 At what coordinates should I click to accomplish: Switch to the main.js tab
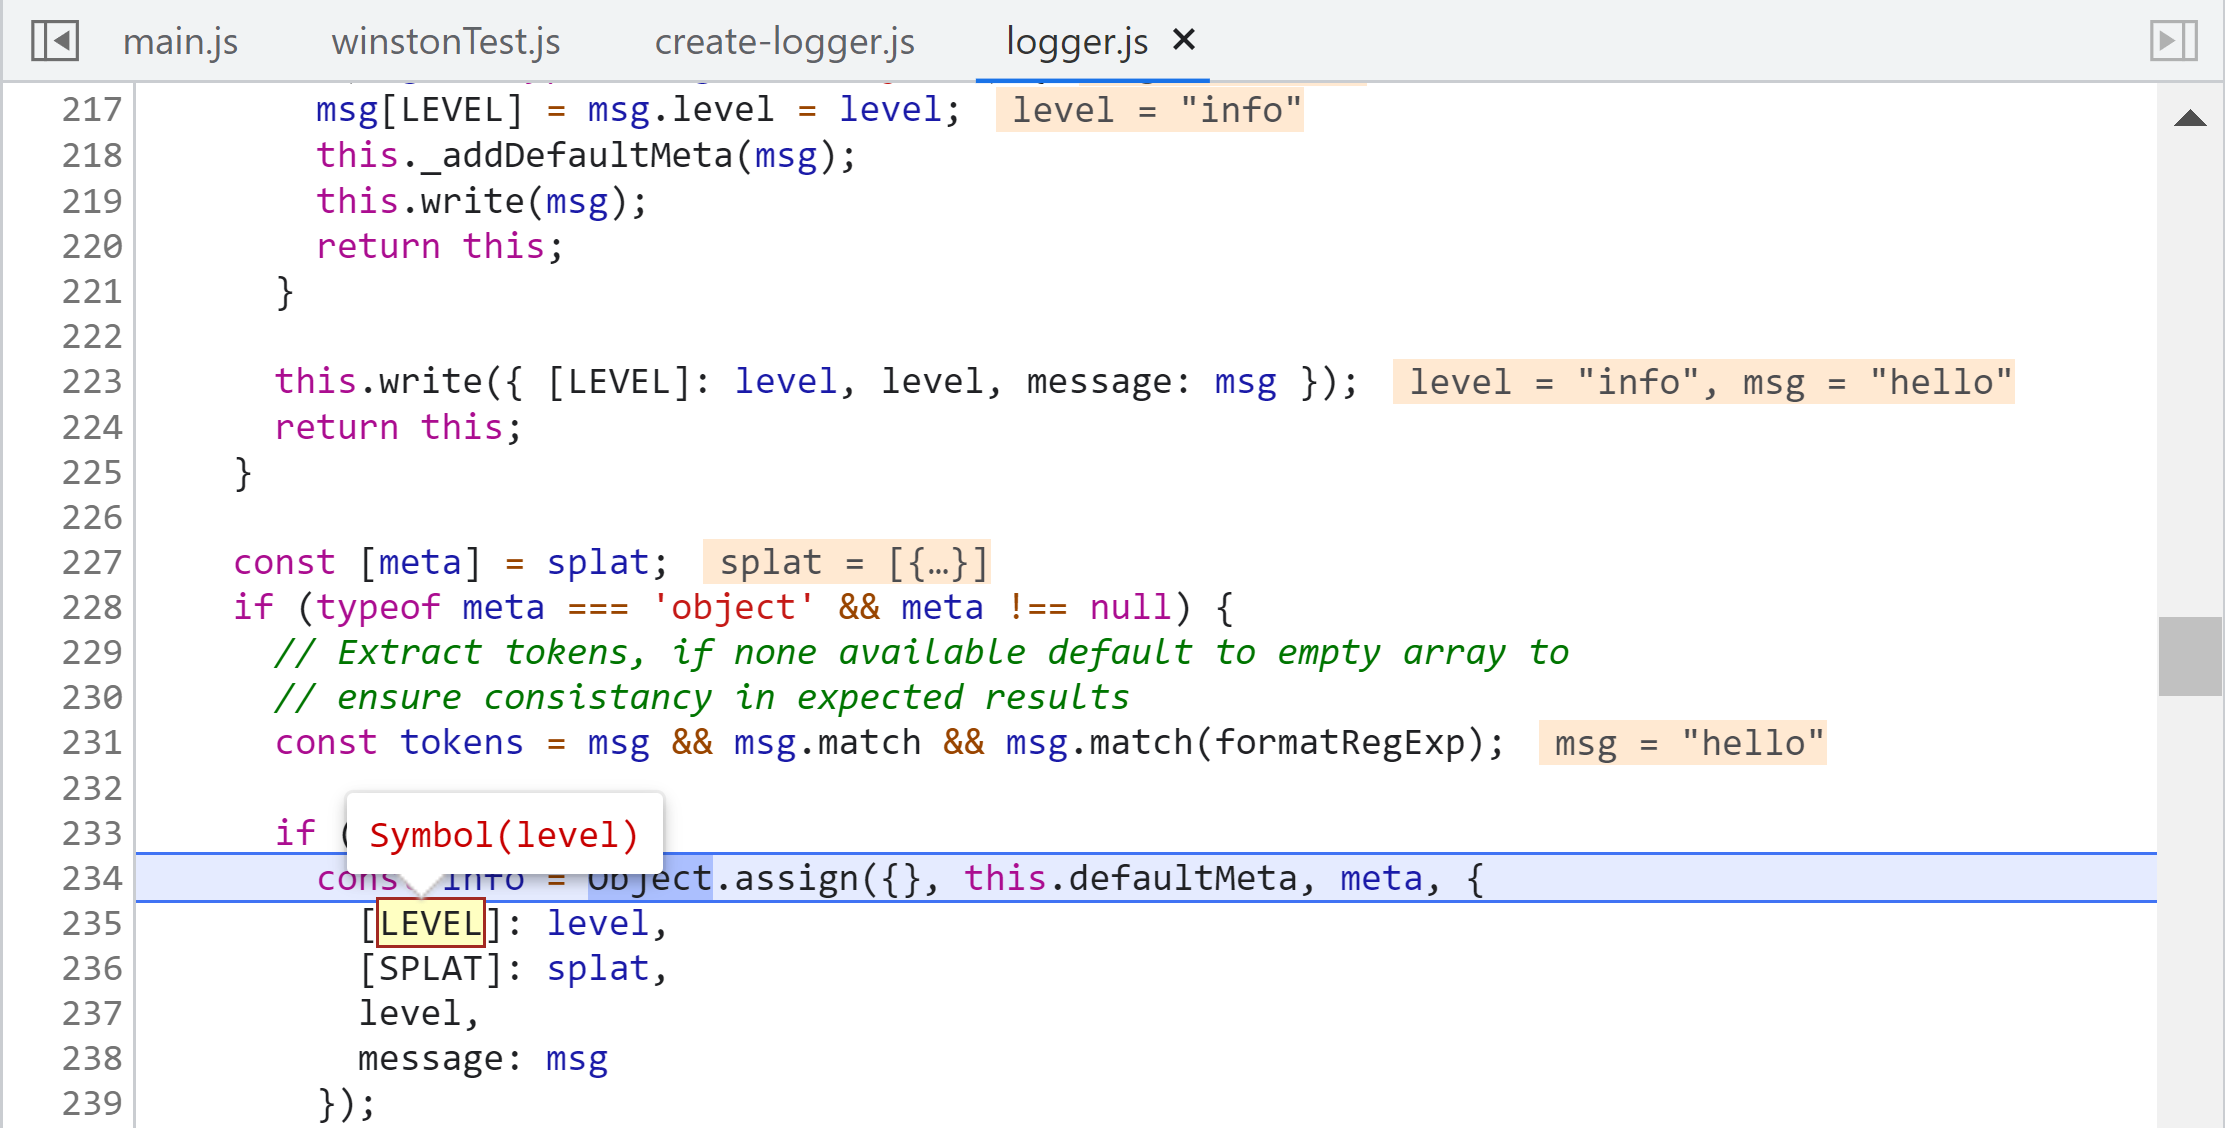tap(180, 42)
